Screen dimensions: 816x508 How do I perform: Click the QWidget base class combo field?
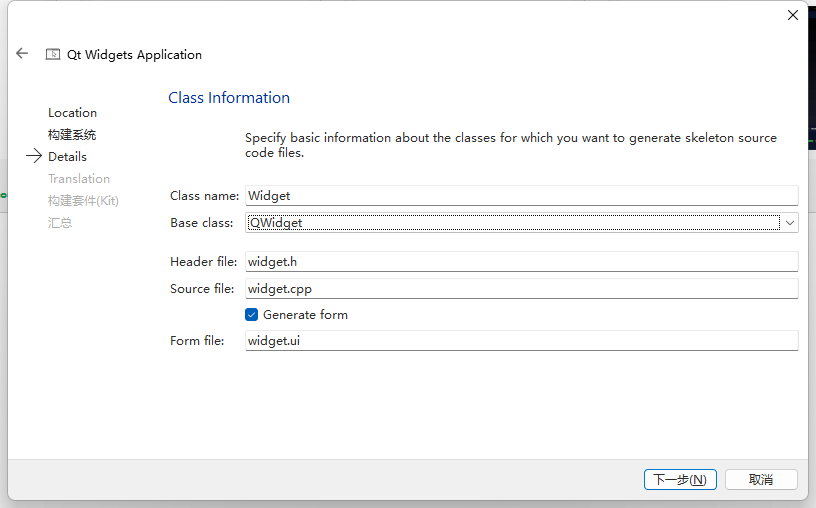[512, 223]
